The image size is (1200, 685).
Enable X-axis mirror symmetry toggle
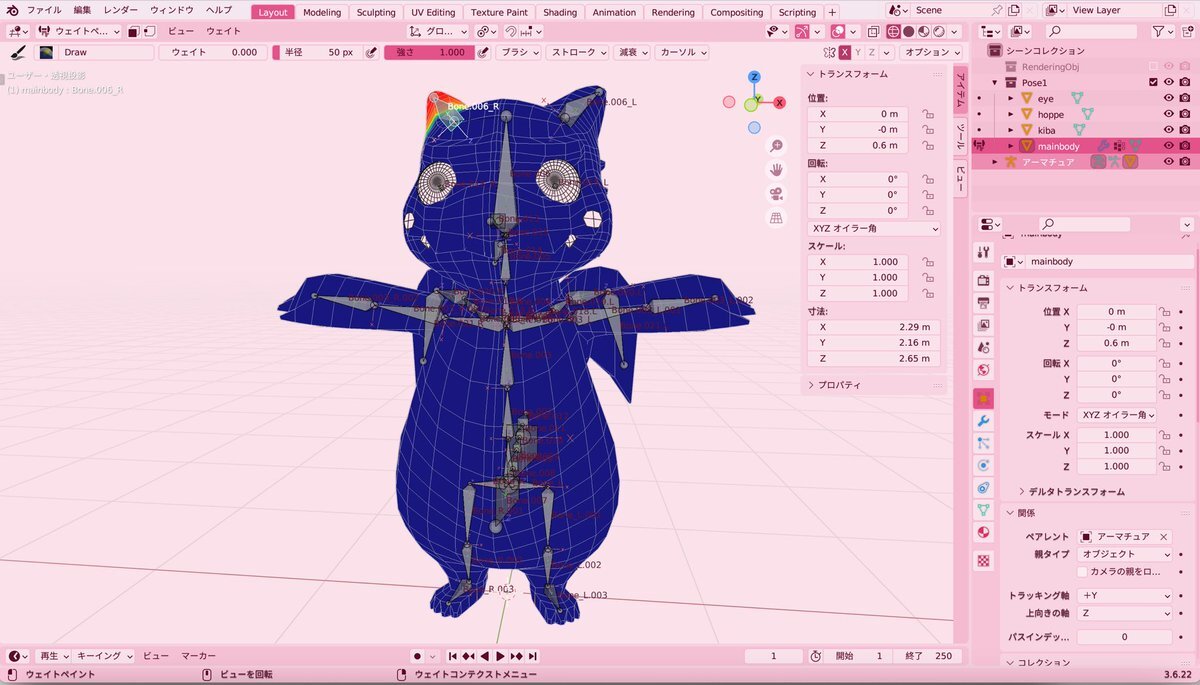click(x=845, y=52)
